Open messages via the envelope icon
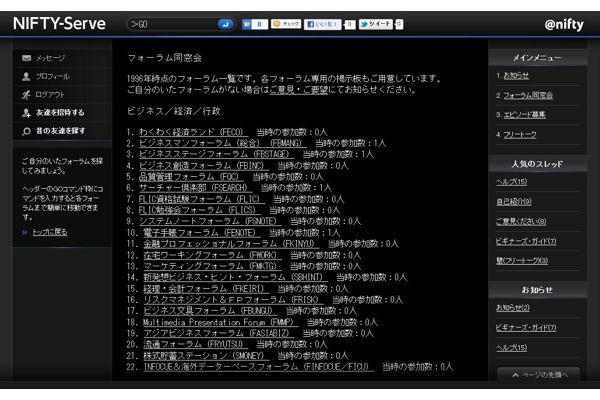Image resolution: width=600 pixels, height=400 pixels. (27, 59)
